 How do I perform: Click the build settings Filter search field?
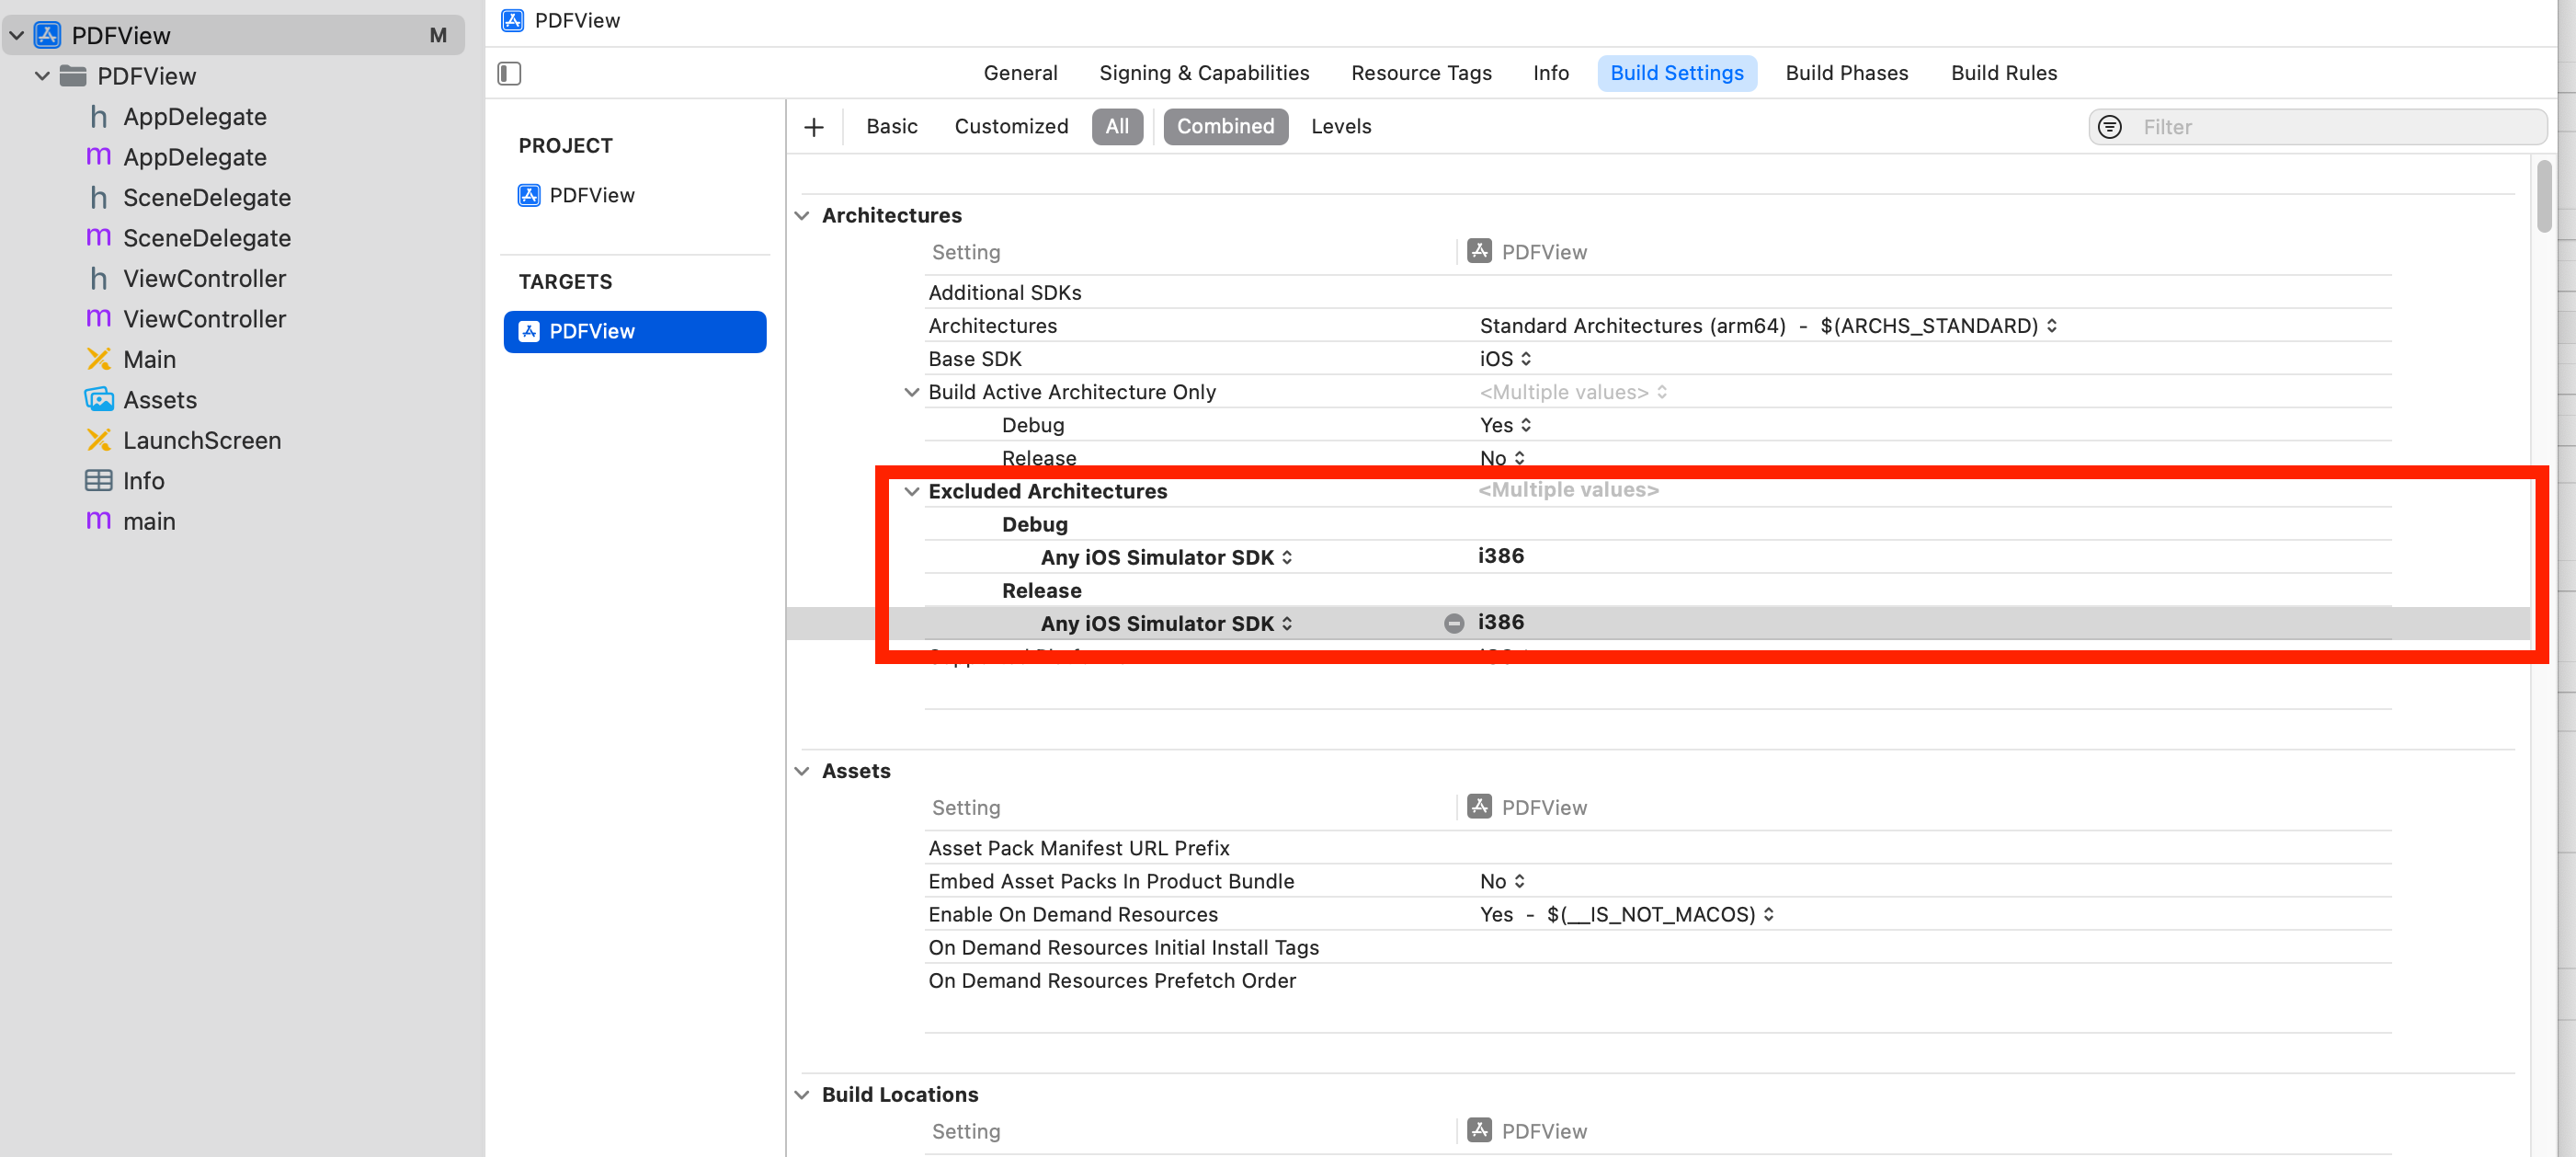pos(2330,127)
